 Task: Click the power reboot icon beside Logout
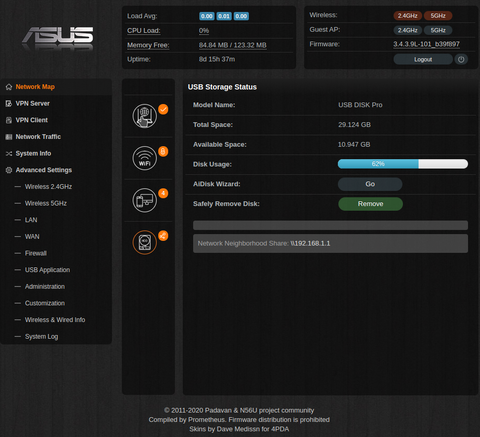(461, 59)
